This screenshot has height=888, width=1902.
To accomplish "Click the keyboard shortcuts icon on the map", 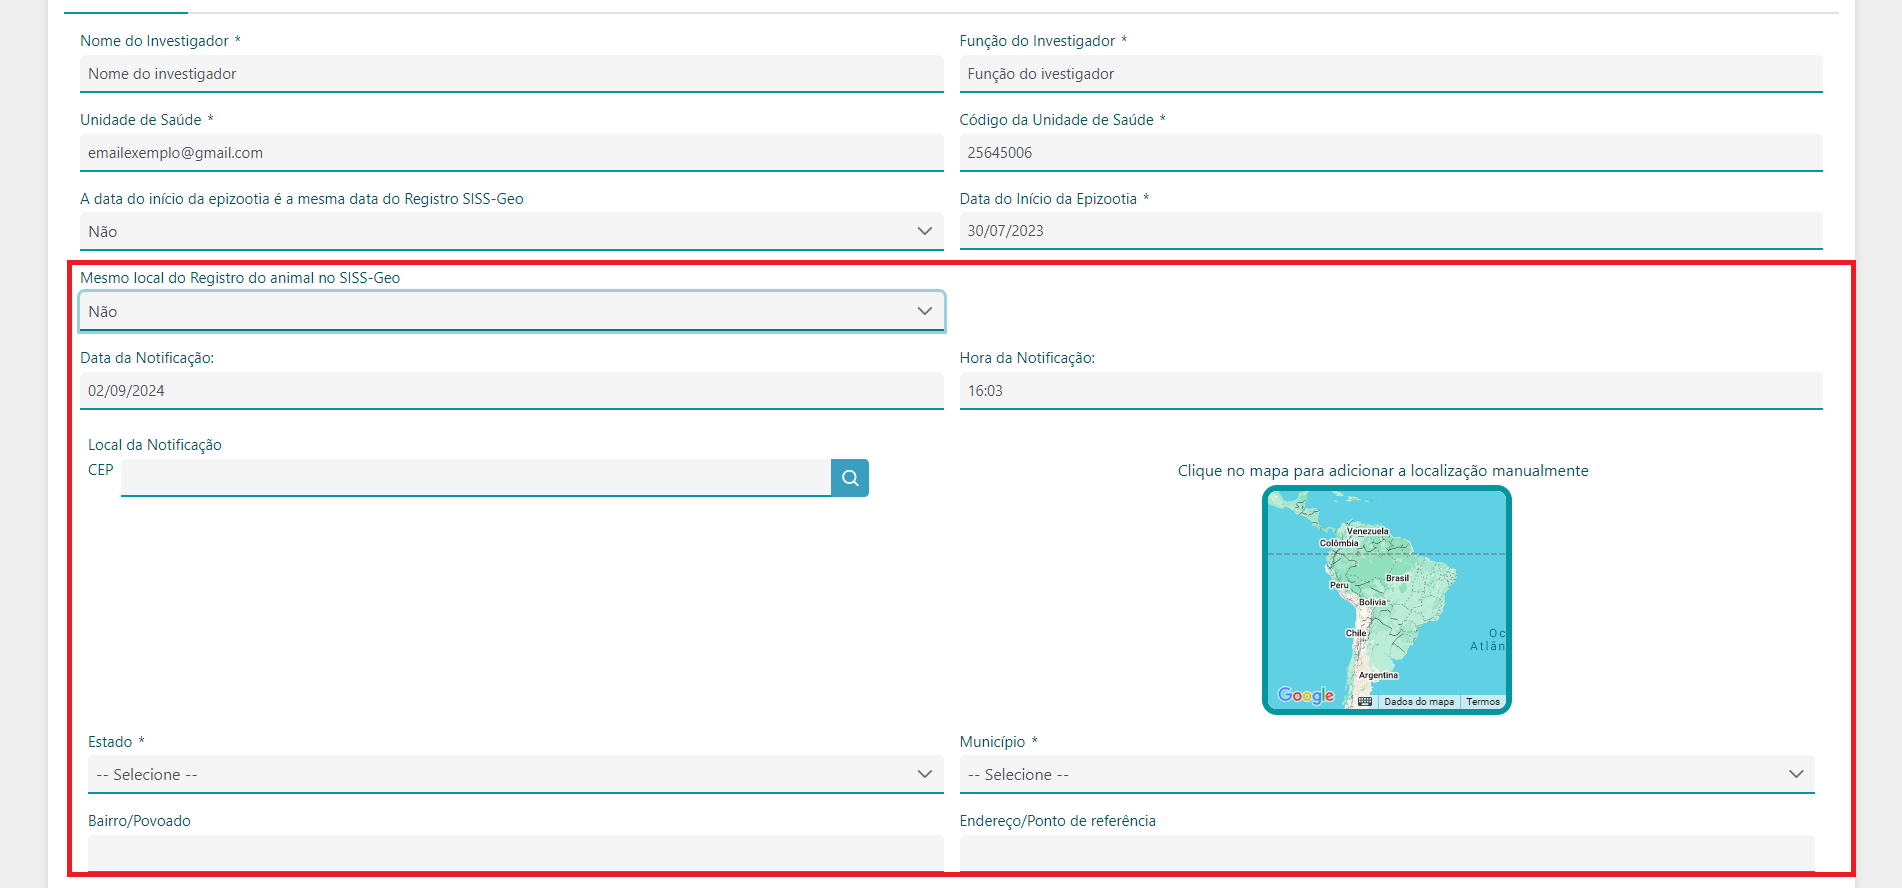I will (x=1365, y=702).
